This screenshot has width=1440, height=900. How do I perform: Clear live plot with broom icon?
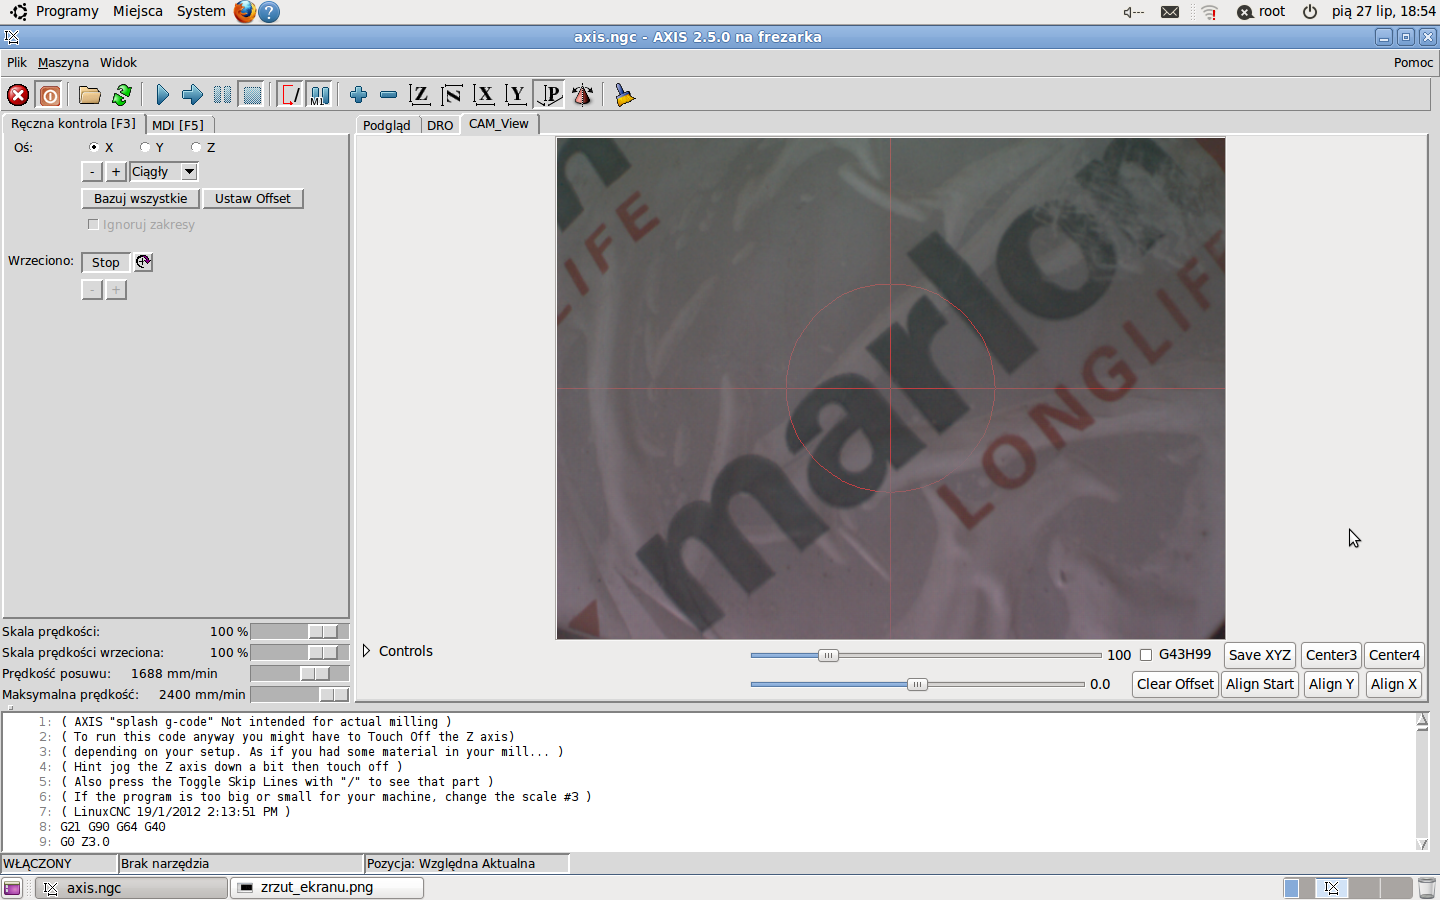click(625, 95)
